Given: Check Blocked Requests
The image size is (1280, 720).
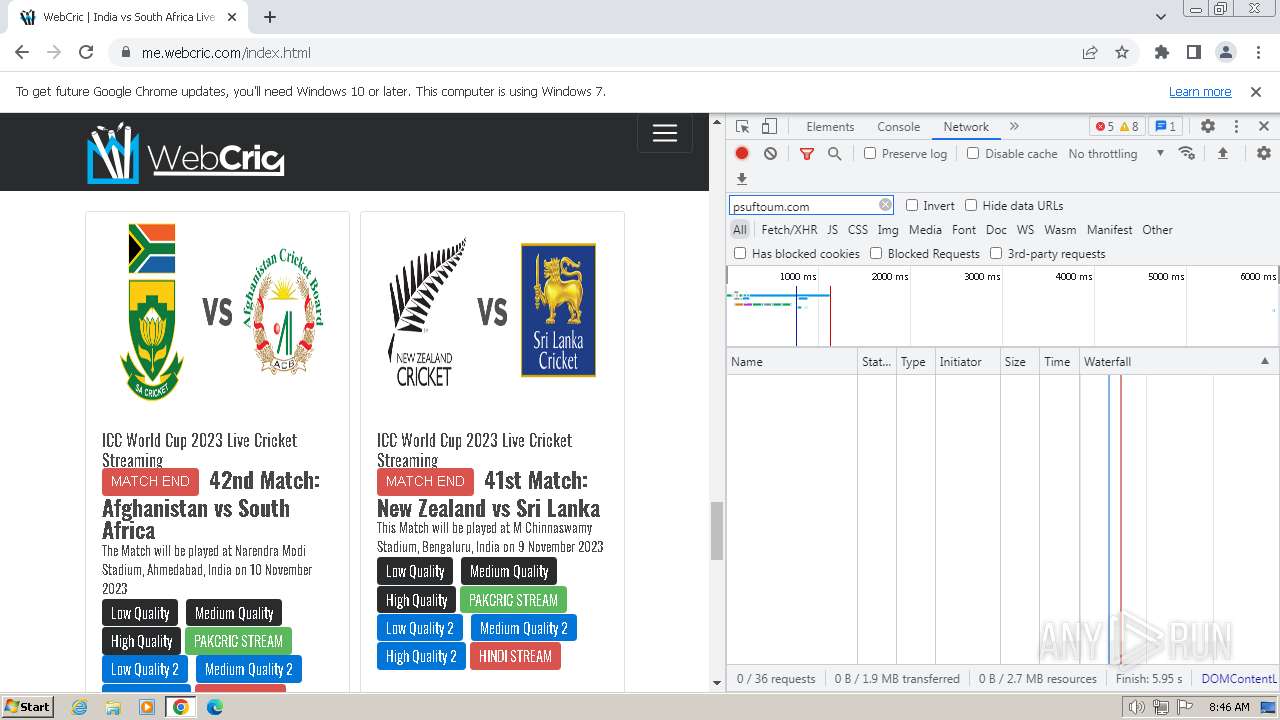Looking at the screenshot, I should tap(876, 253).
